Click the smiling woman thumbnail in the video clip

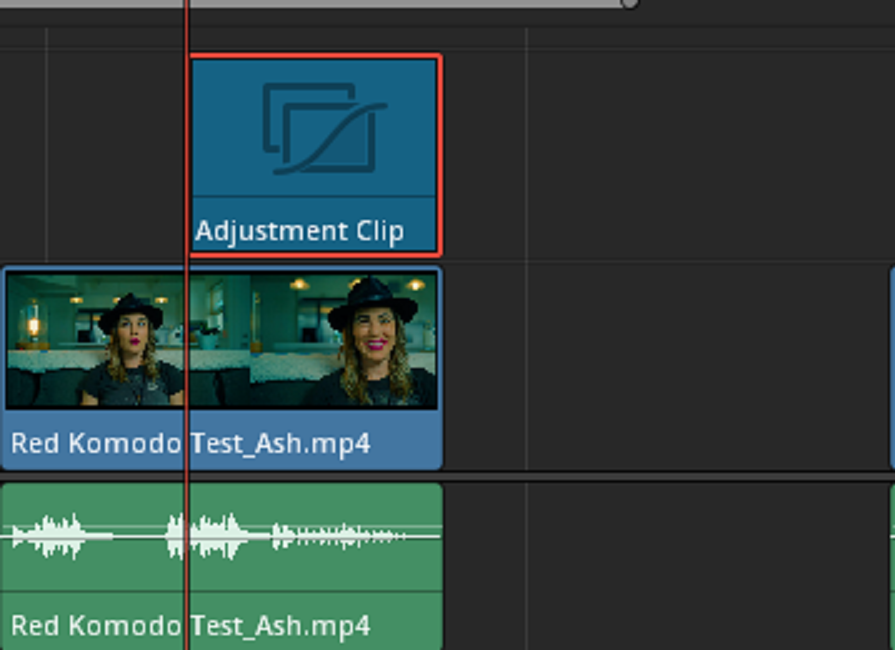(343, 341)
